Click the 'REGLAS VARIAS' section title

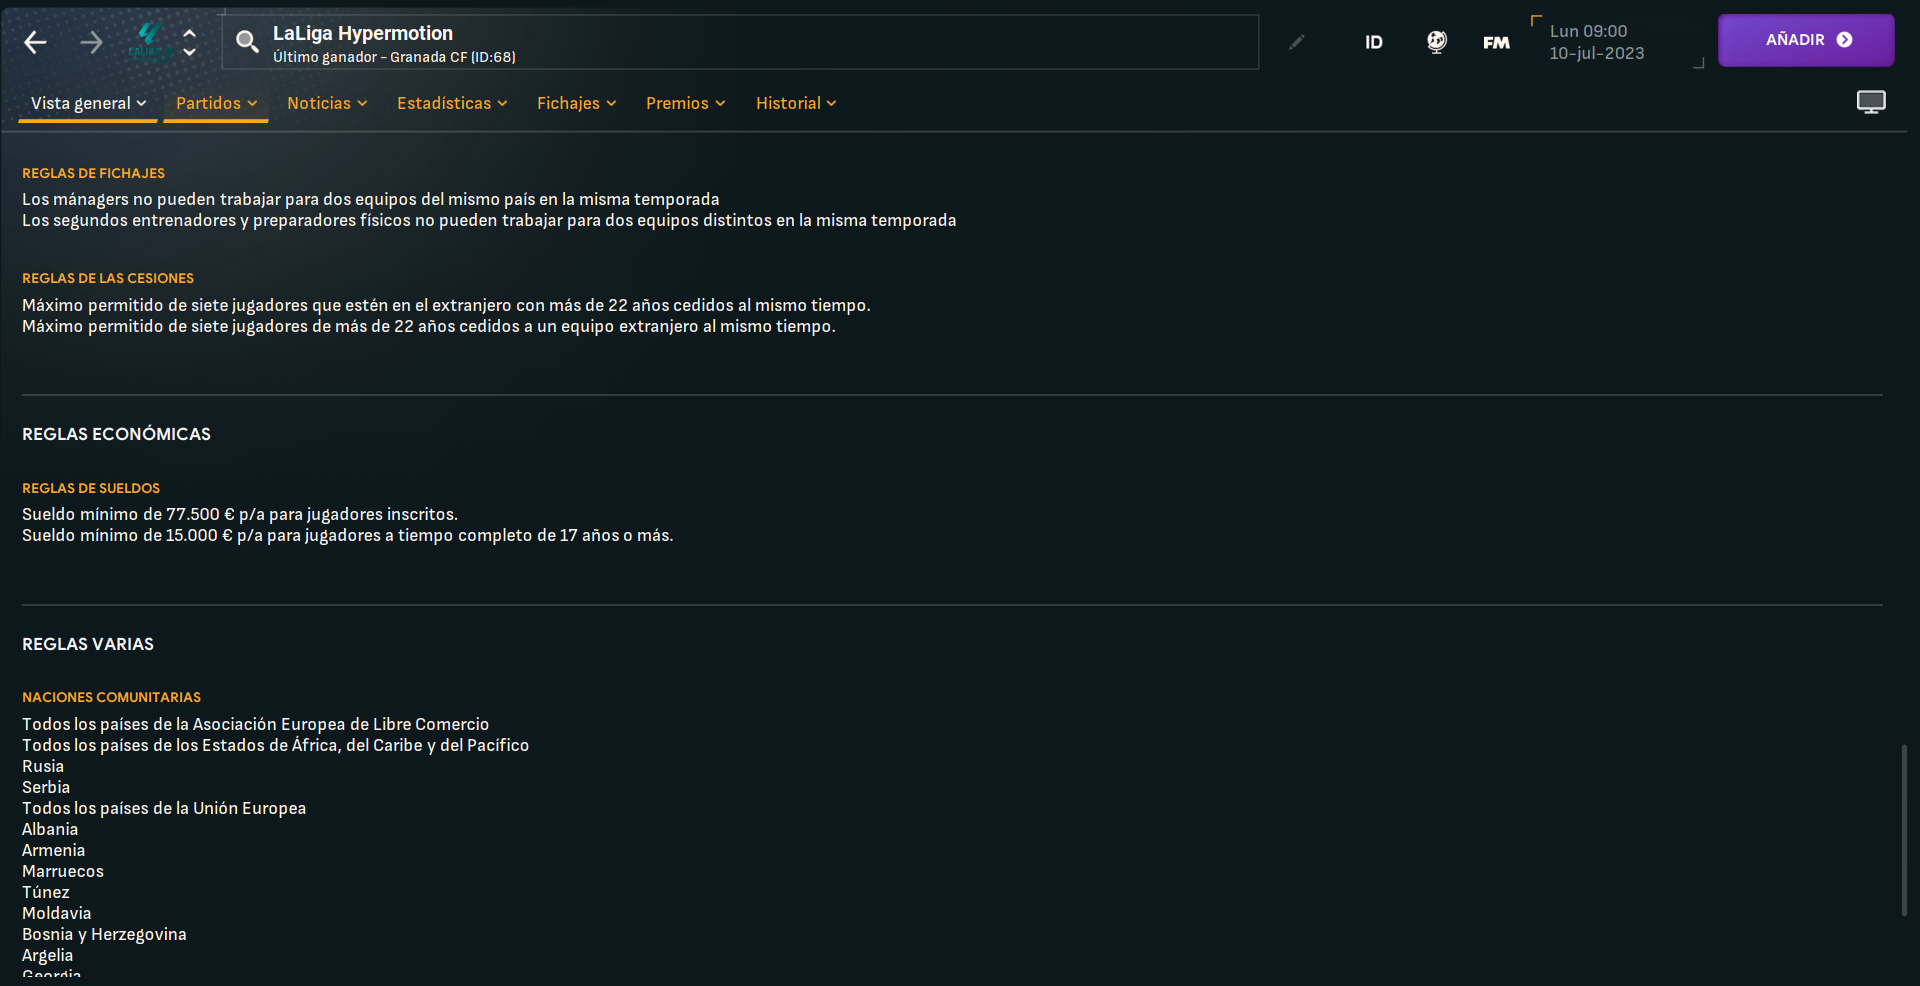point(88,644)
